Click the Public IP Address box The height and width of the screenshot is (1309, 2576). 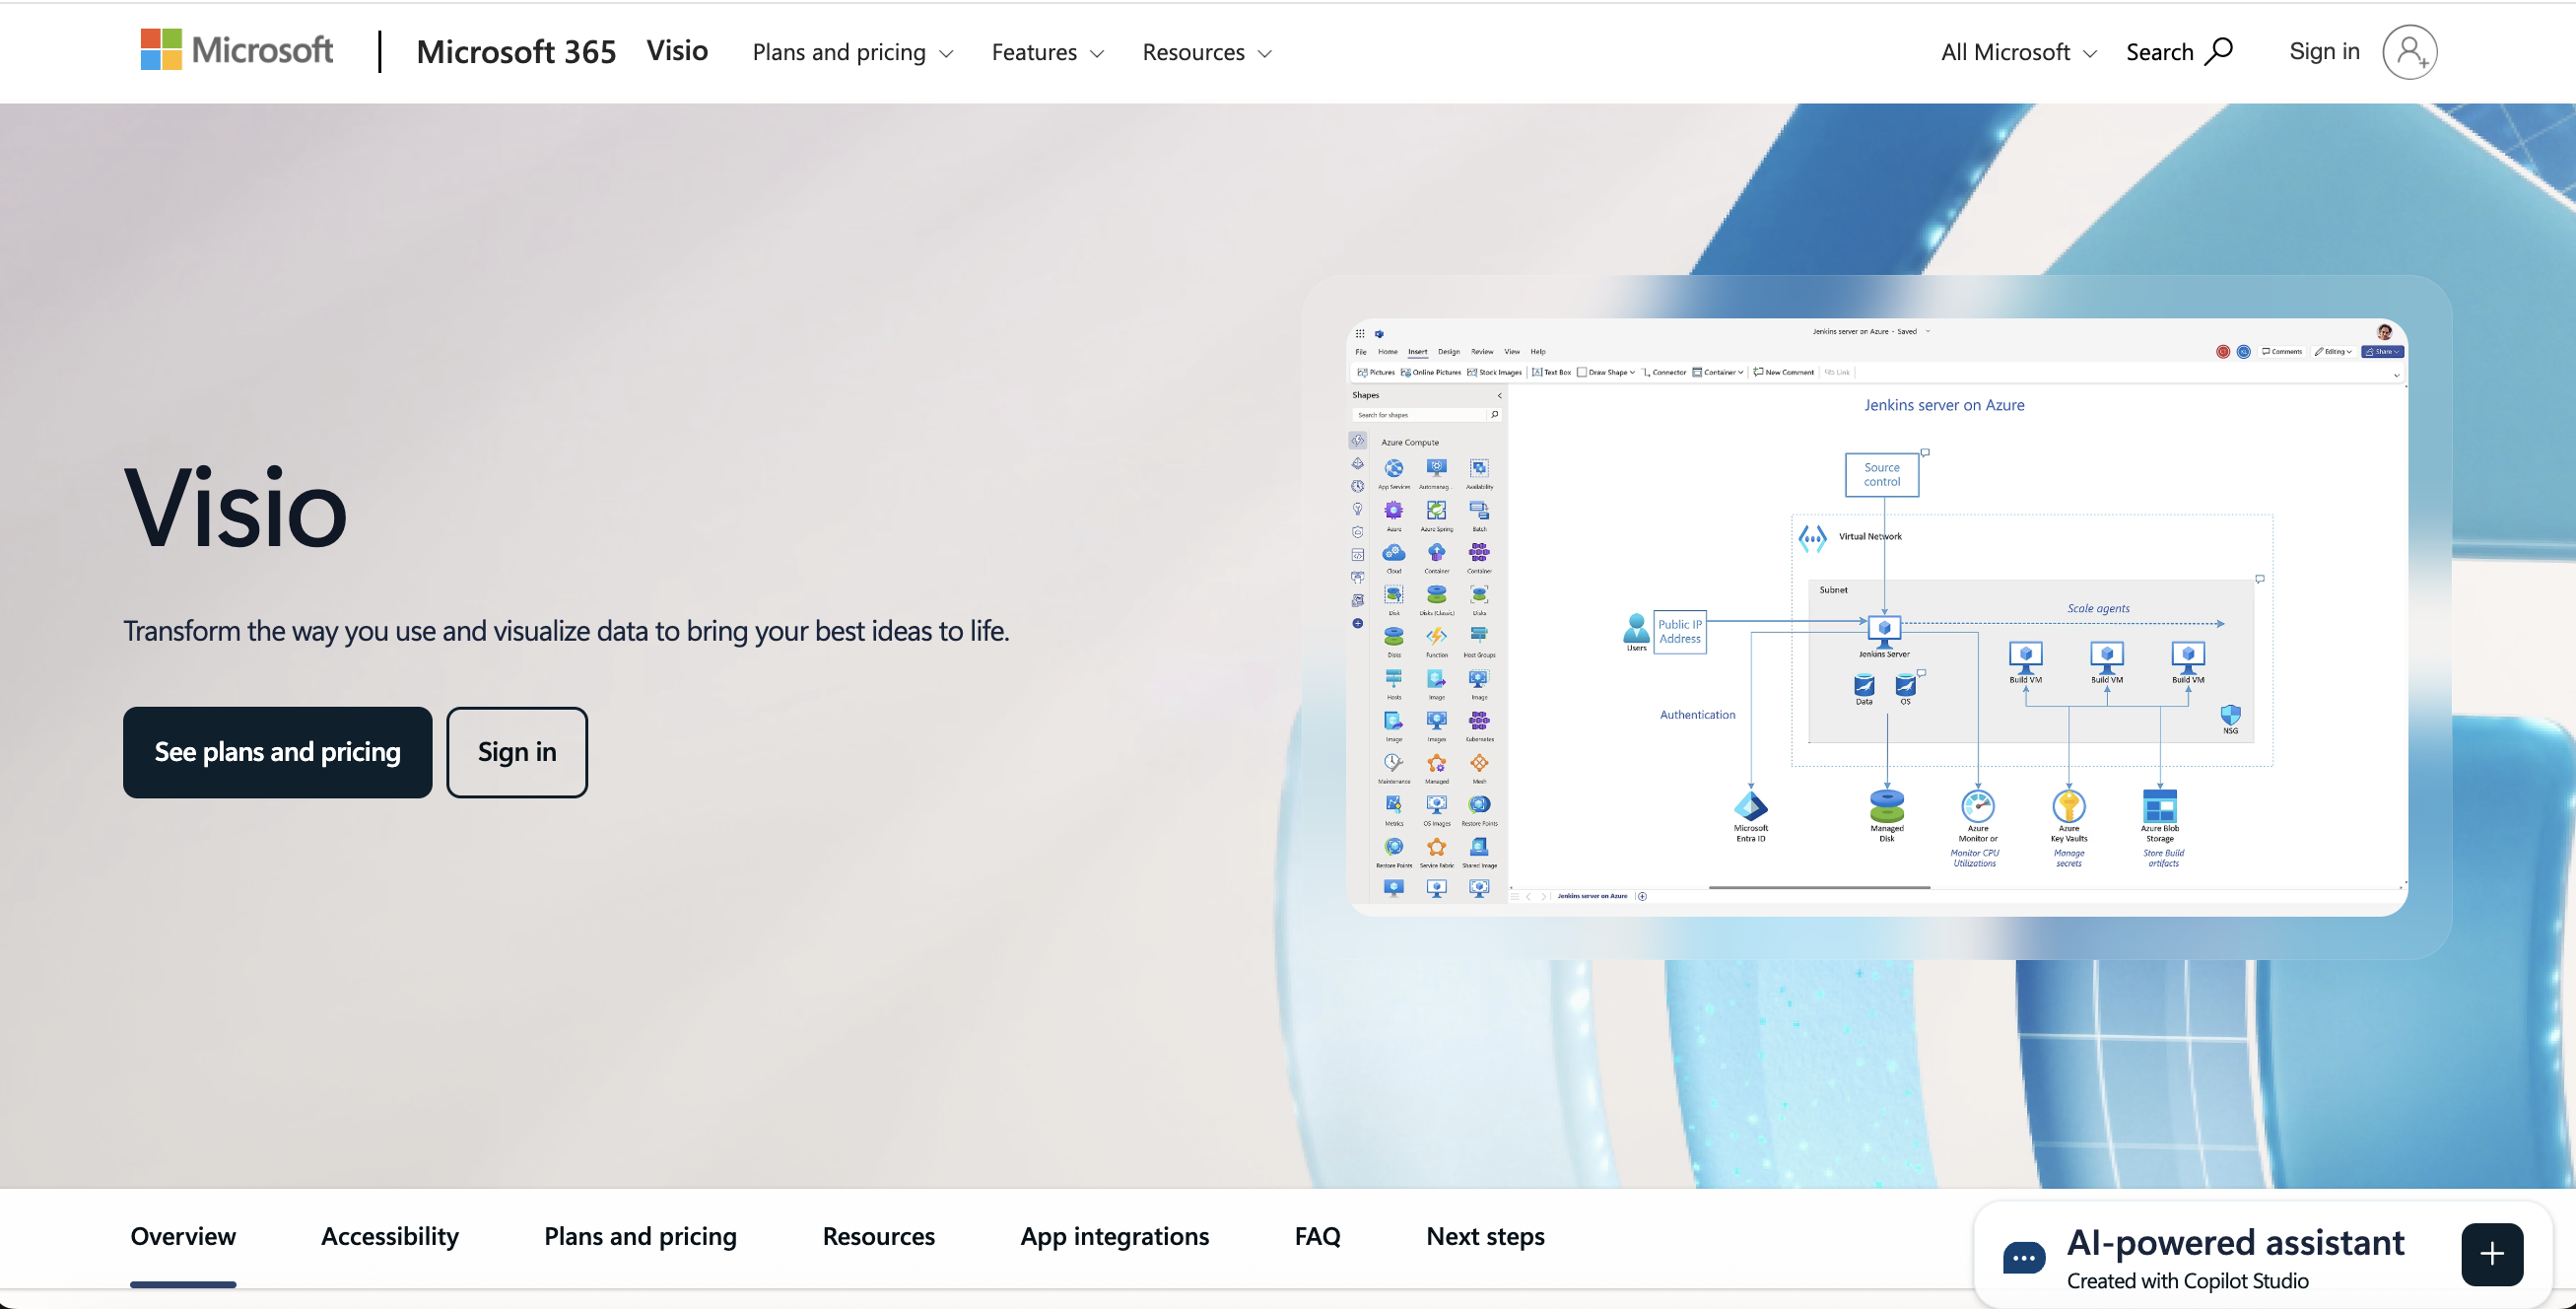1680,632
